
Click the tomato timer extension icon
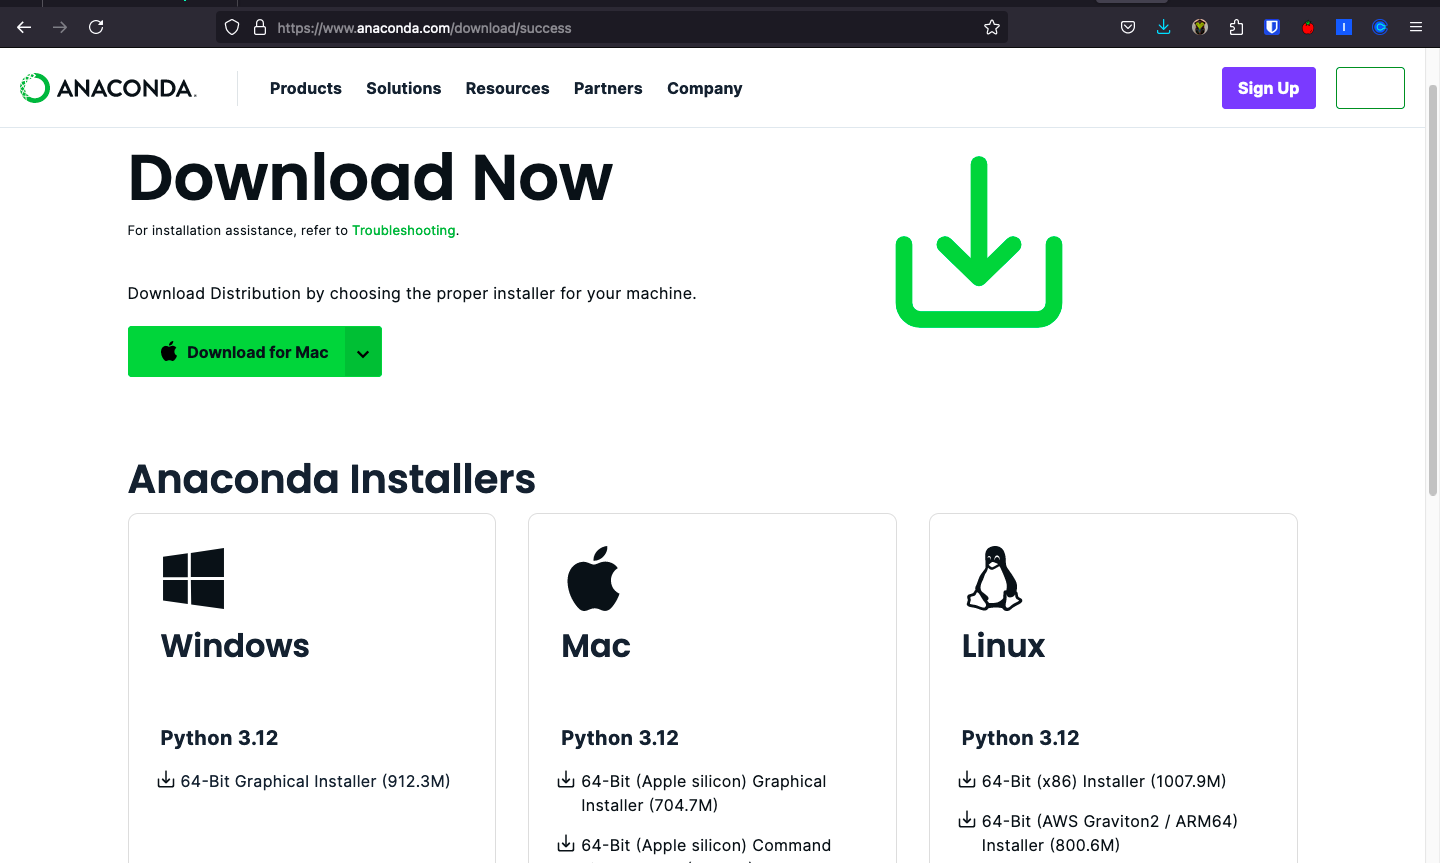(1308, 28)
